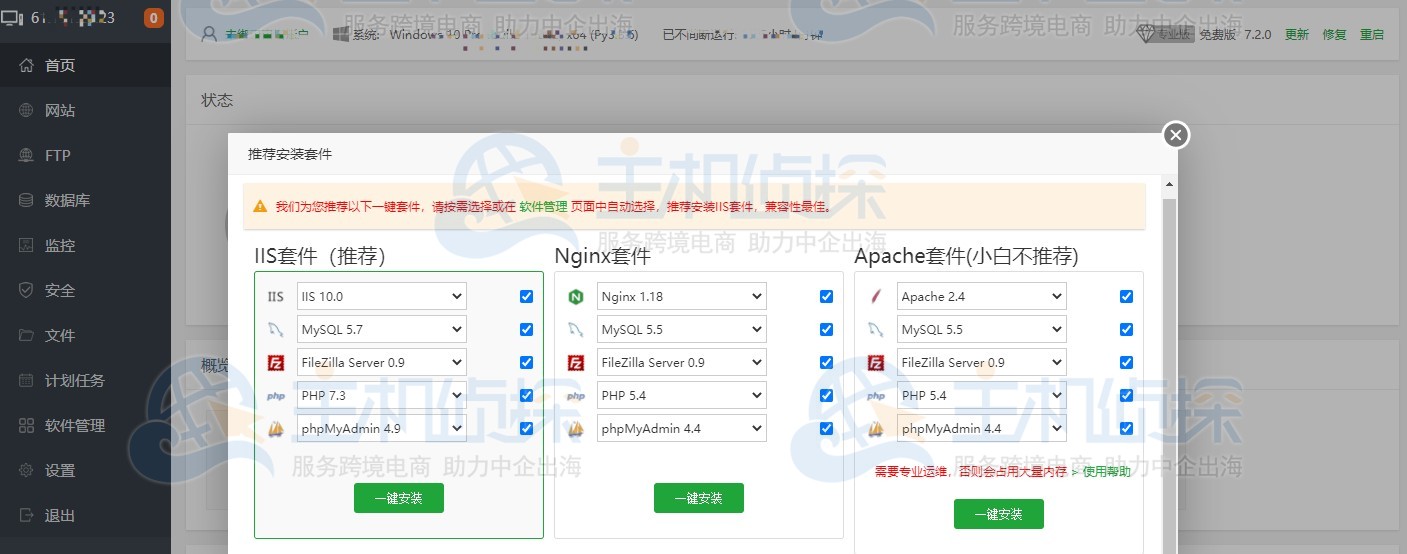The image size is (1407, 554).
Task: Click phpMyAdmin sailboat icon in IIS suite
Action: pos(276,428)
